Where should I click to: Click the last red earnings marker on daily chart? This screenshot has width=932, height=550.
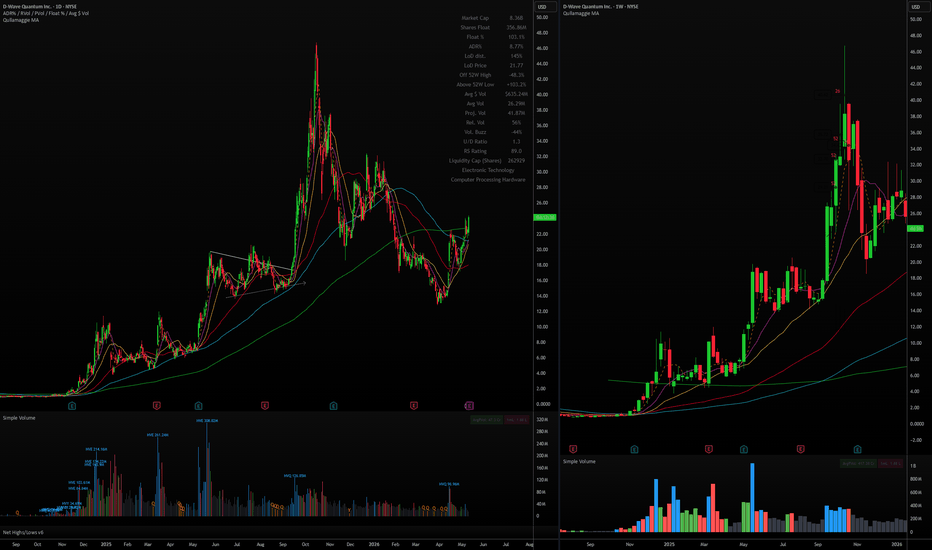pyautogui.click(x=414, y=406)
